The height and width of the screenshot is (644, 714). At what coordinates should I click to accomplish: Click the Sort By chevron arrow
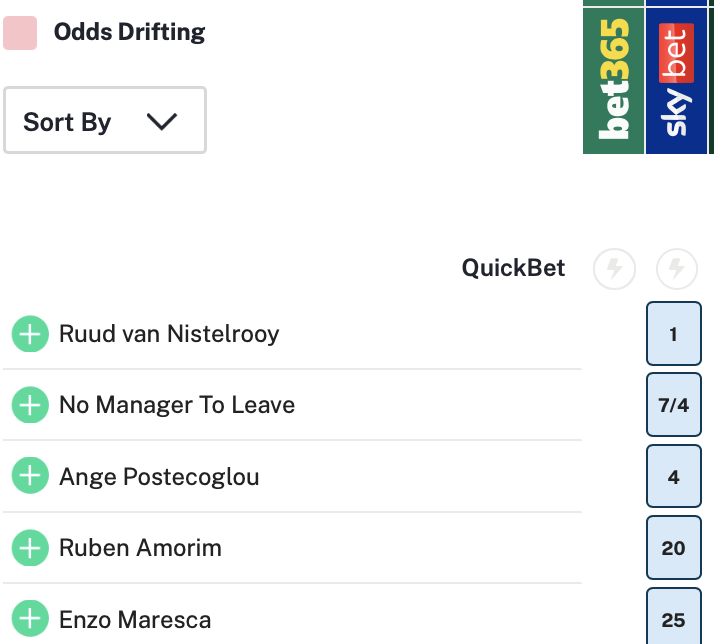[161, 121]
